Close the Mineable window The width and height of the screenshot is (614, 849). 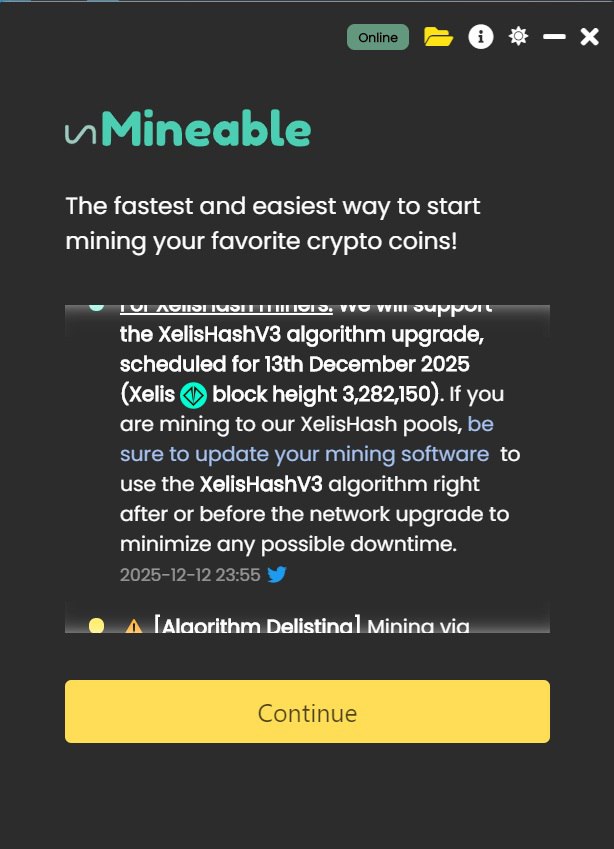590,37
